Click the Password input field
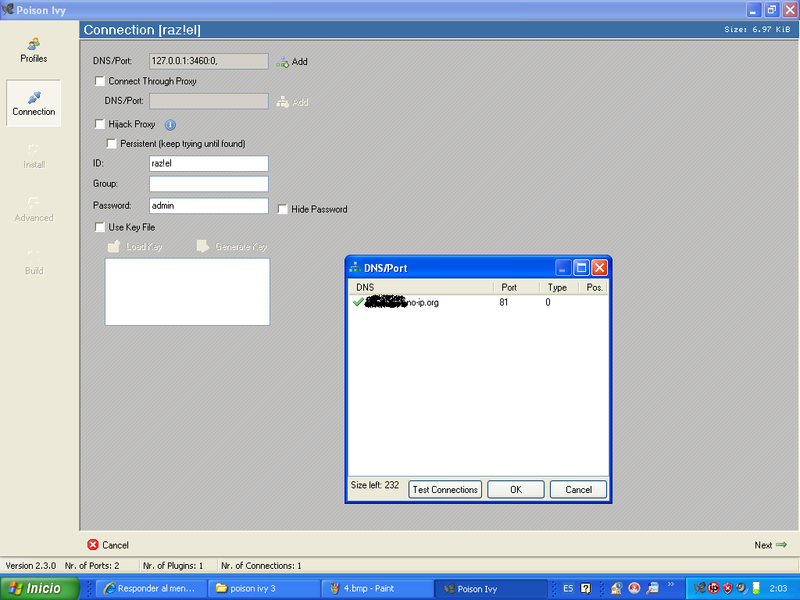The height and width of the screenshot is (600, 800). pos(209,206)
